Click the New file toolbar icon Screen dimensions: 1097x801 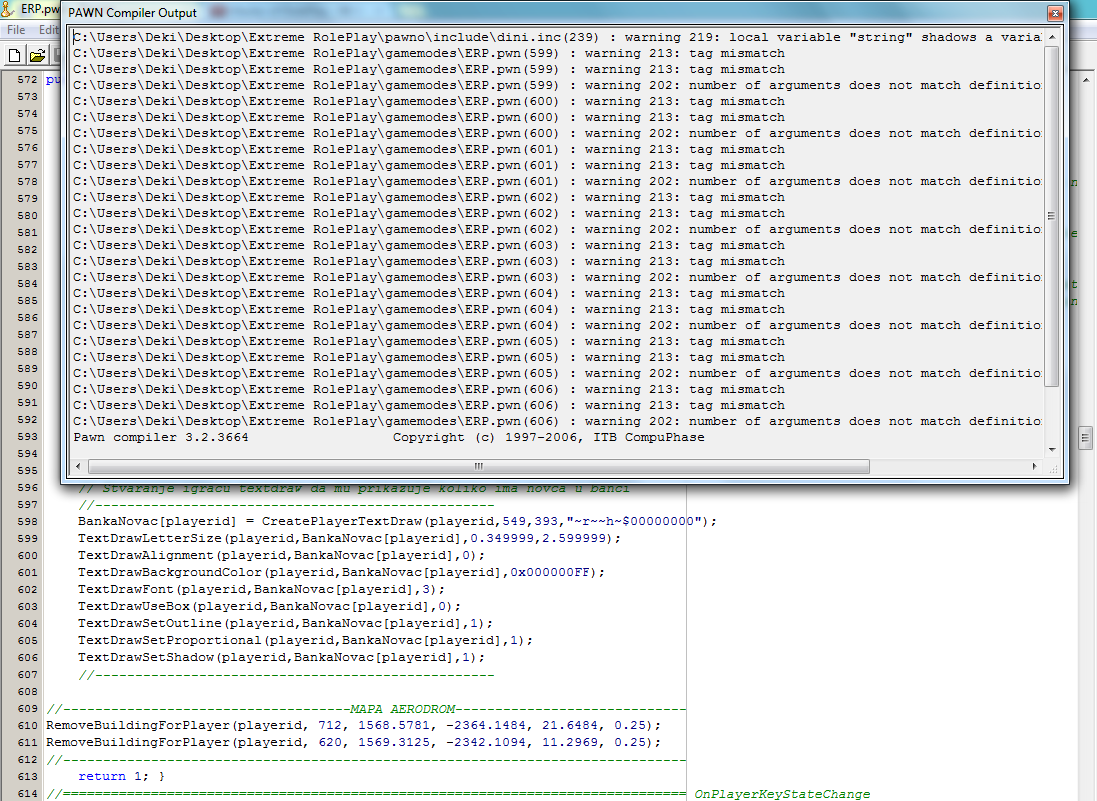[15, 55]
